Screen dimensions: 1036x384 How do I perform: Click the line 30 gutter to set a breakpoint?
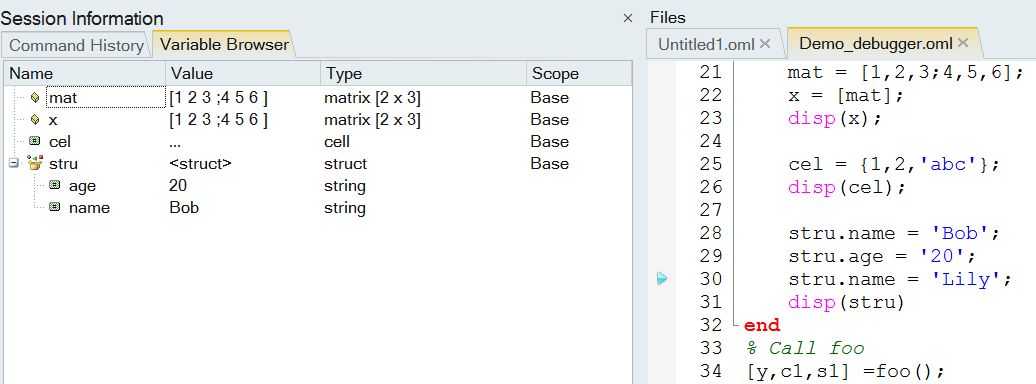663,280
